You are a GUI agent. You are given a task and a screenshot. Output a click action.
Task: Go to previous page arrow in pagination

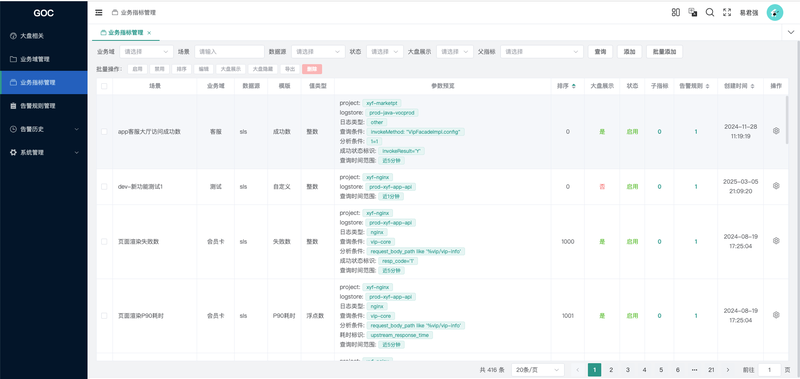click(578, 370)
